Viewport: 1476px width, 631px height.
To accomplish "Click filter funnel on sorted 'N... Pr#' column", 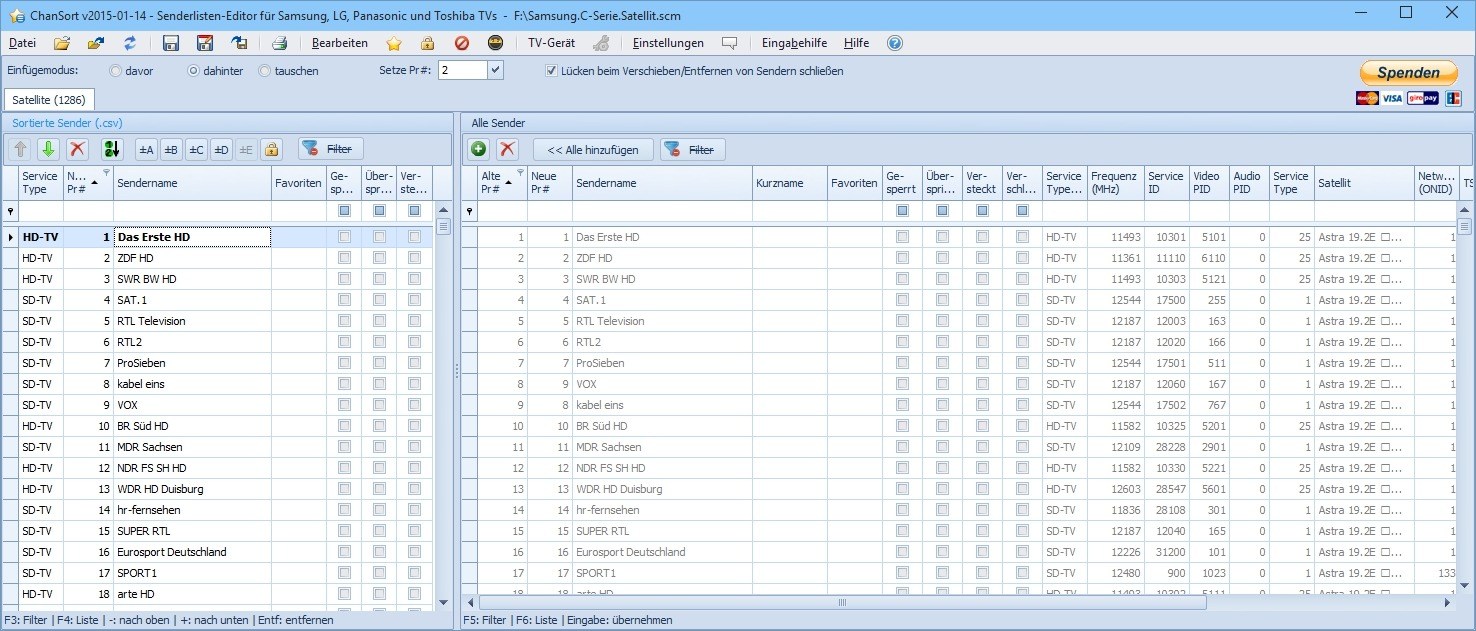I will pos(107,172).
